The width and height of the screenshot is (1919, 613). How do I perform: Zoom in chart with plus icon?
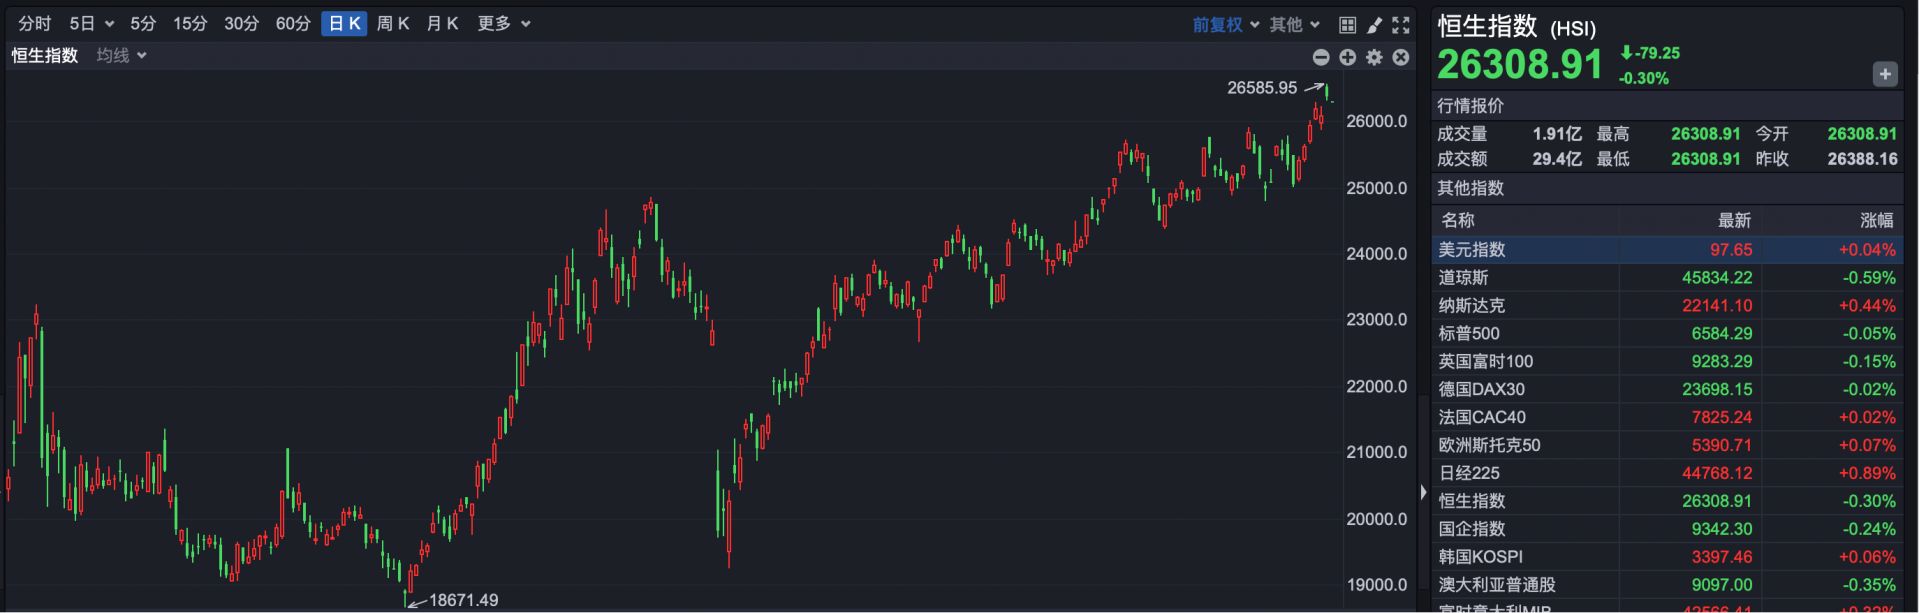click(x=1348, y=58)
